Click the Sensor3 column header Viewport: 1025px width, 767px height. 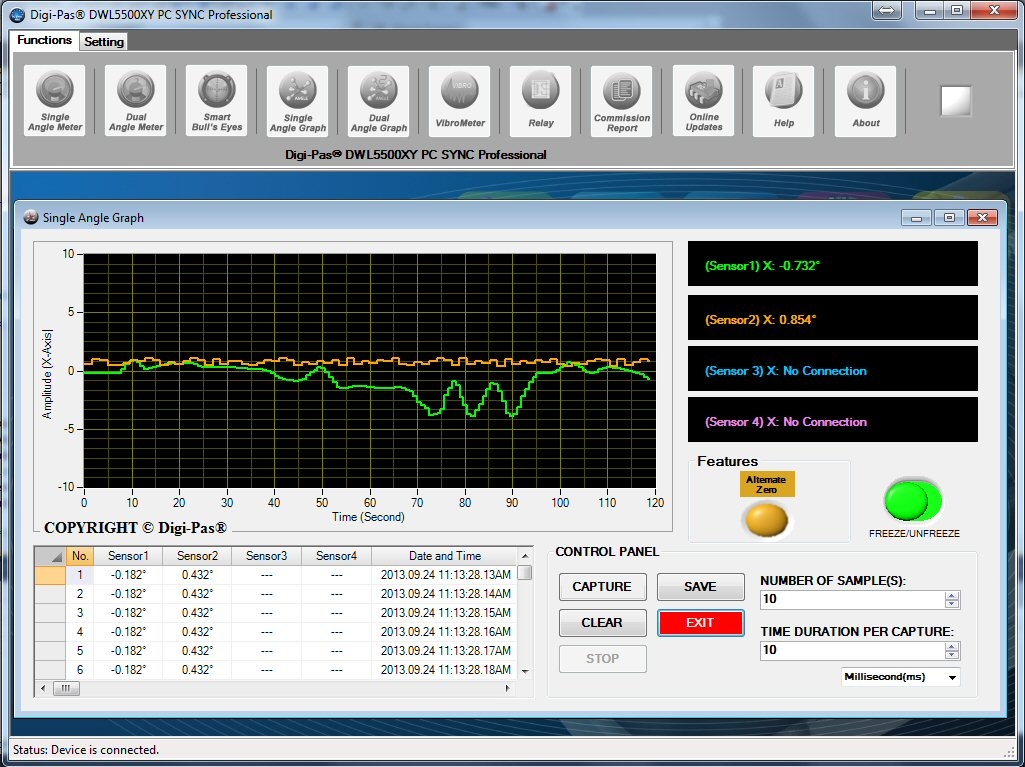coord(266,556)
